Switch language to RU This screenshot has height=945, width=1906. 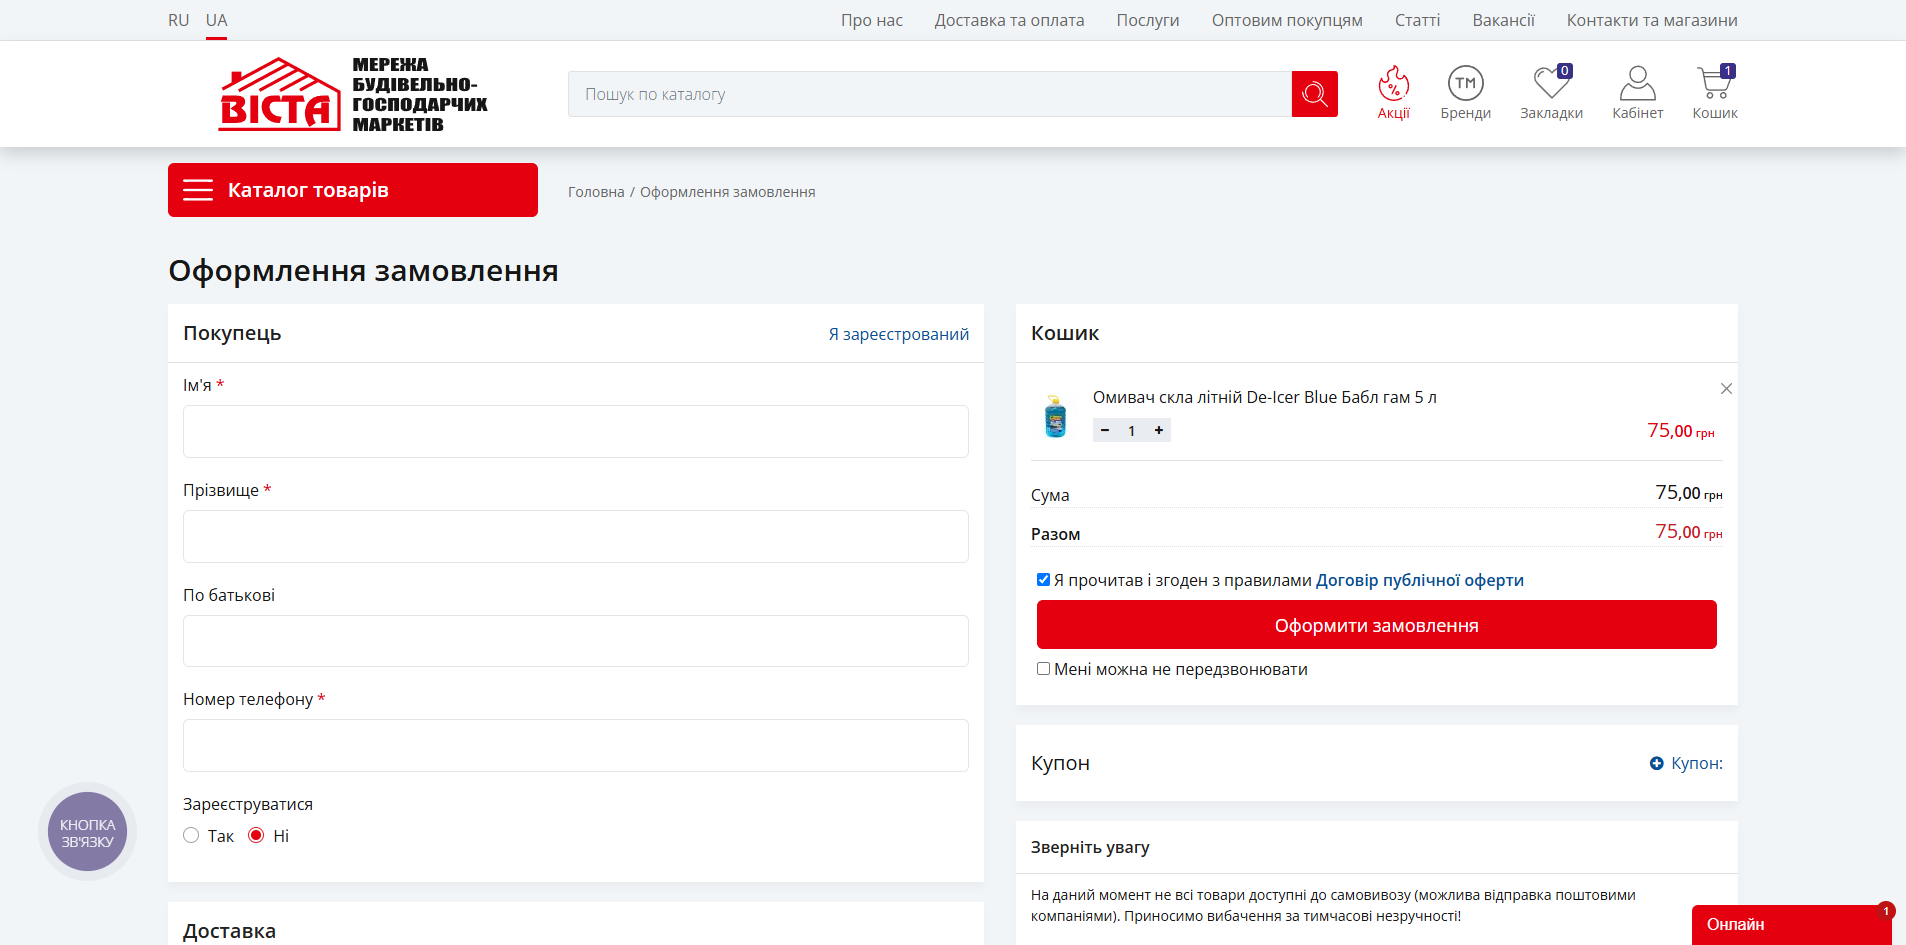(179, 20)
